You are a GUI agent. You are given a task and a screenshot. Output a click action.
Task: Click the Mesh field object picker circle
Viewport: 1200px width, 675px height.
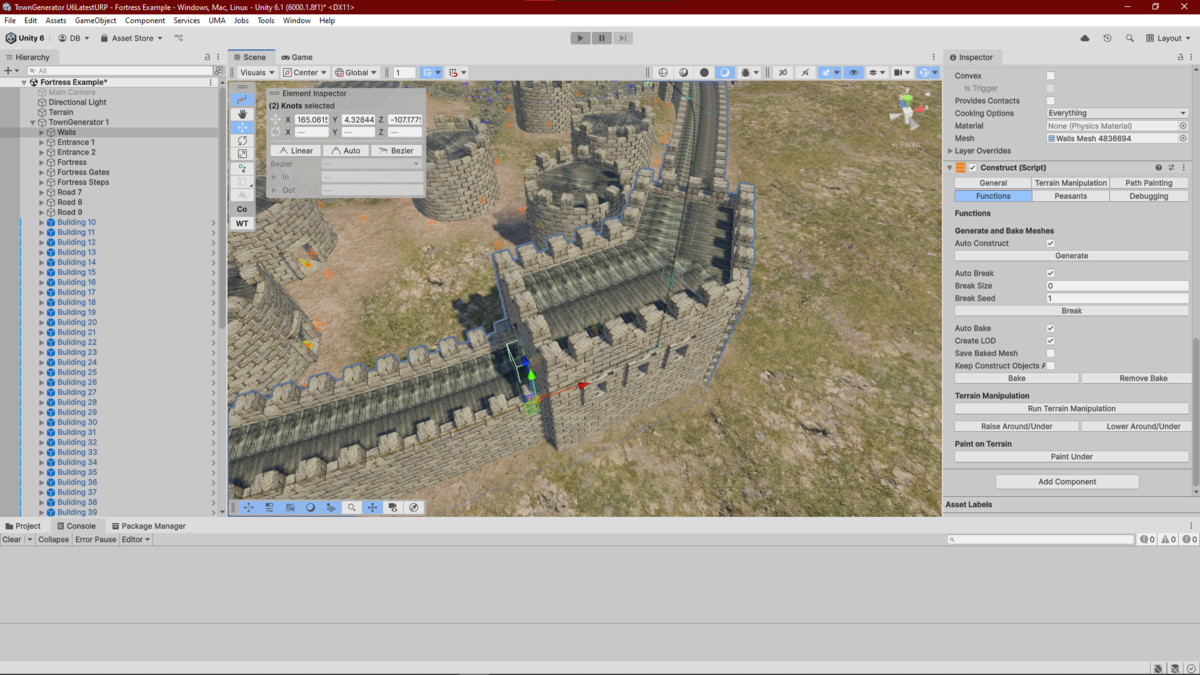[x=1183, y=138]
